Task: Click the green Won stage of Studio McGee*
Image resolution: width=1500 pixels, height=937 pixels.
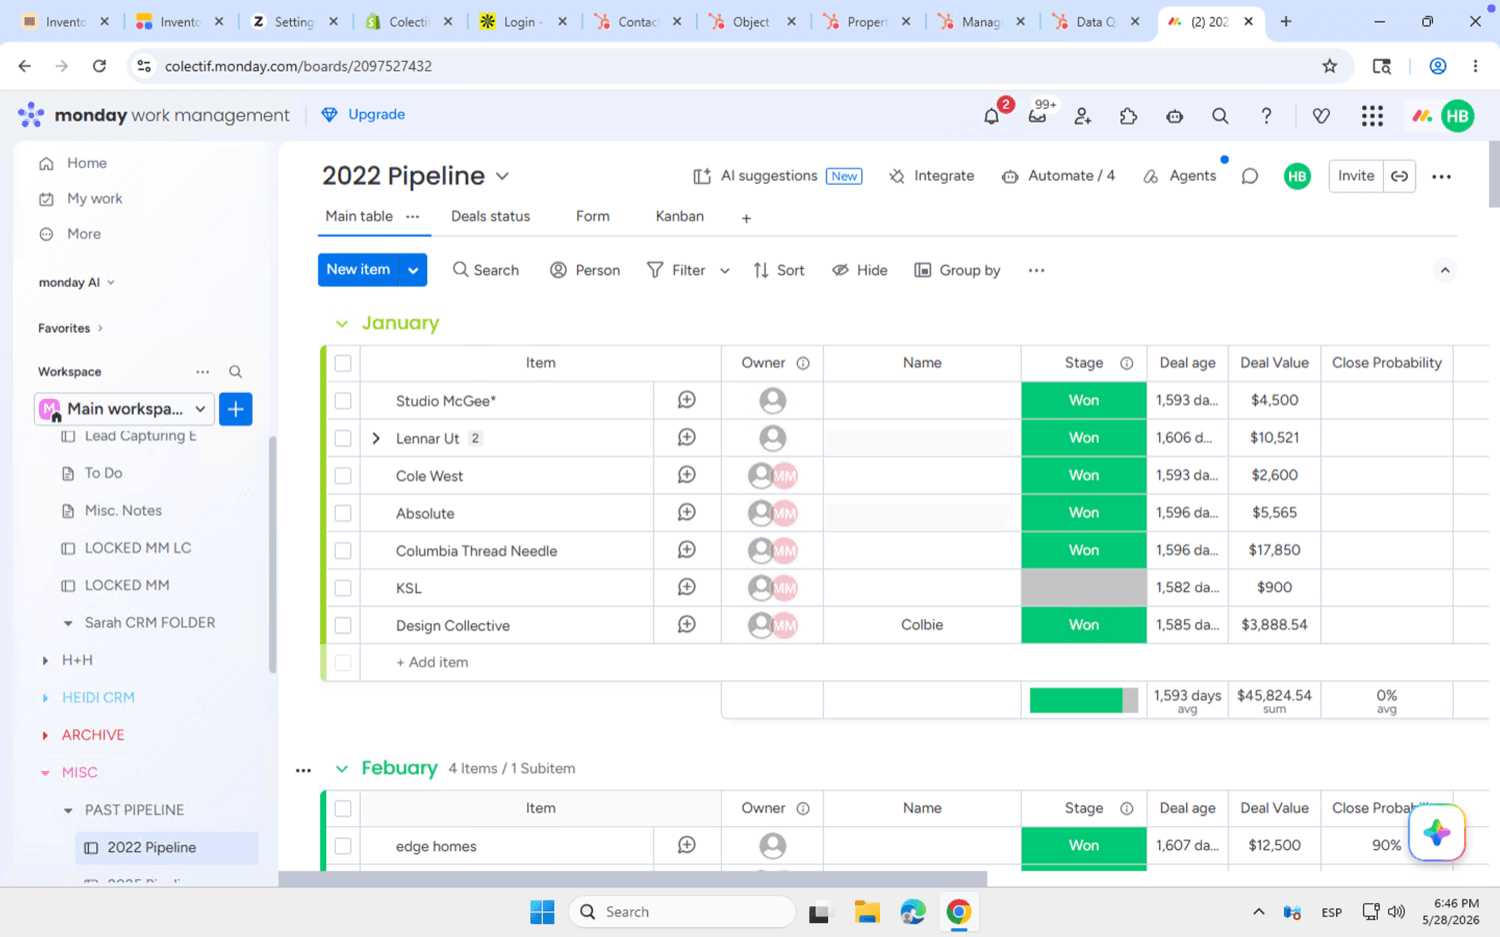Action: point(1084,400)
